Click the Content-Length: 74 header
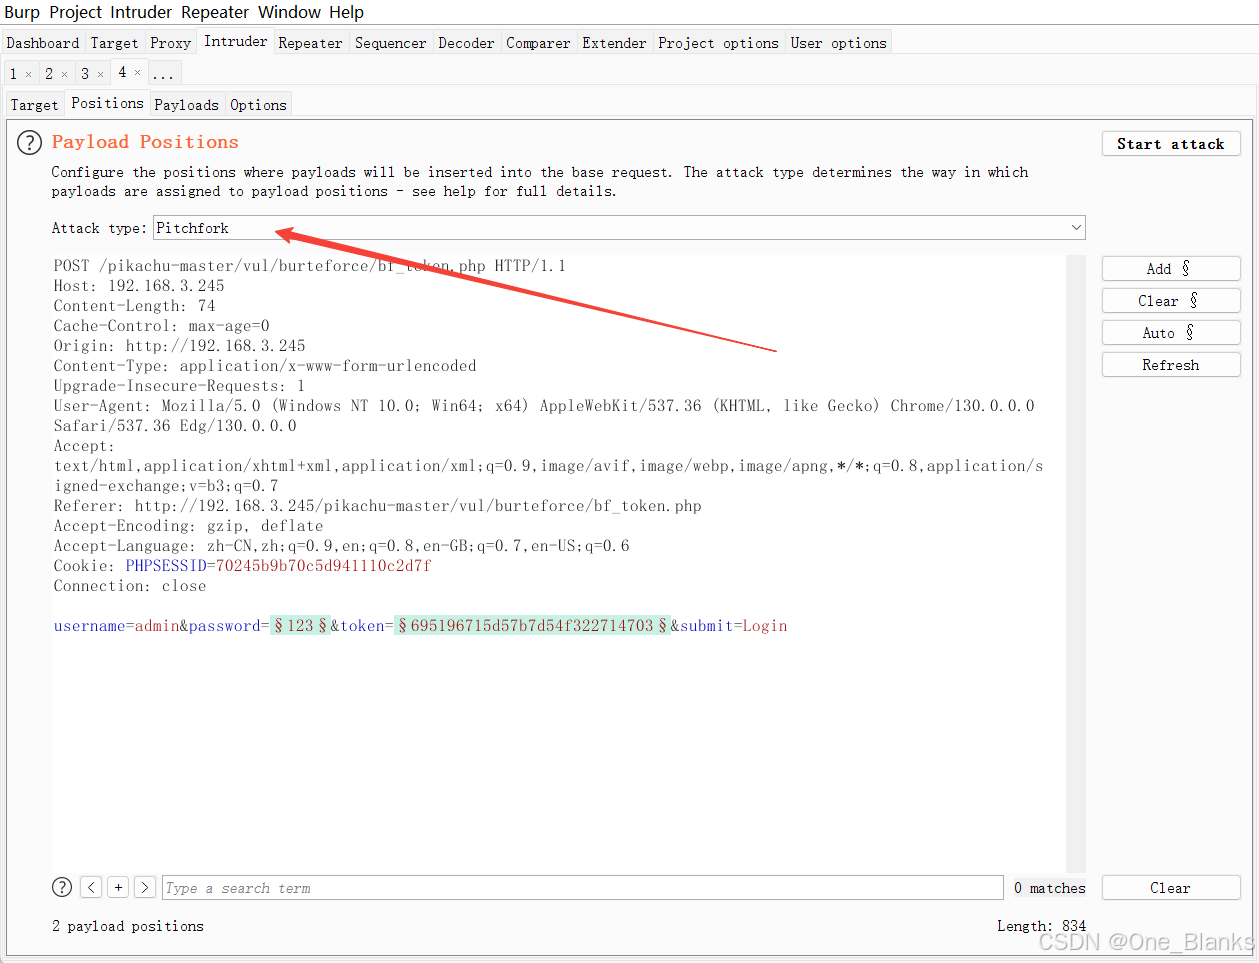This screenshot has height=963, width=1259. click(135, 305)
